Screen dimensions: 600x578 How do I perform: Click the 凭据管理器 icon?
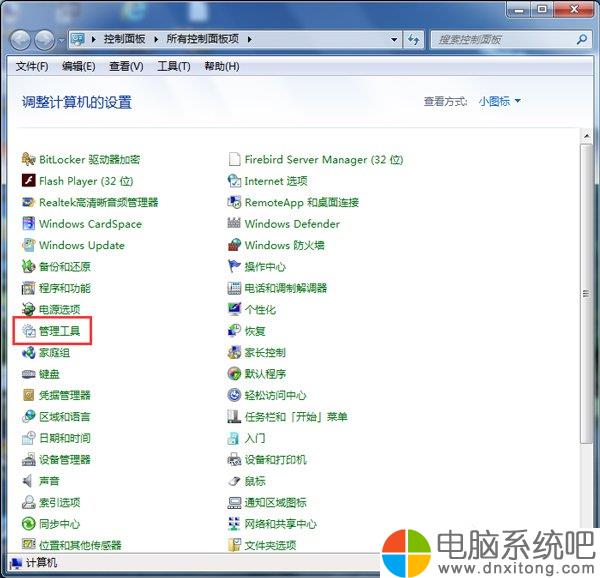pyautogui.click(x=29, y=395)
